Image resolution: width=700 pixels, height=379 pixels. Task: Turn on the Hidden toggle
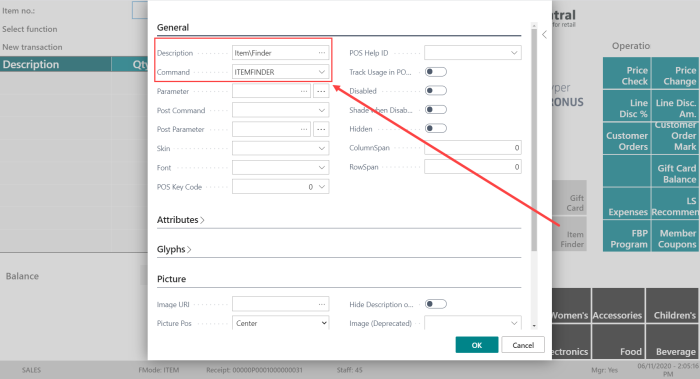pyautogui.click(x=435, y=129)
